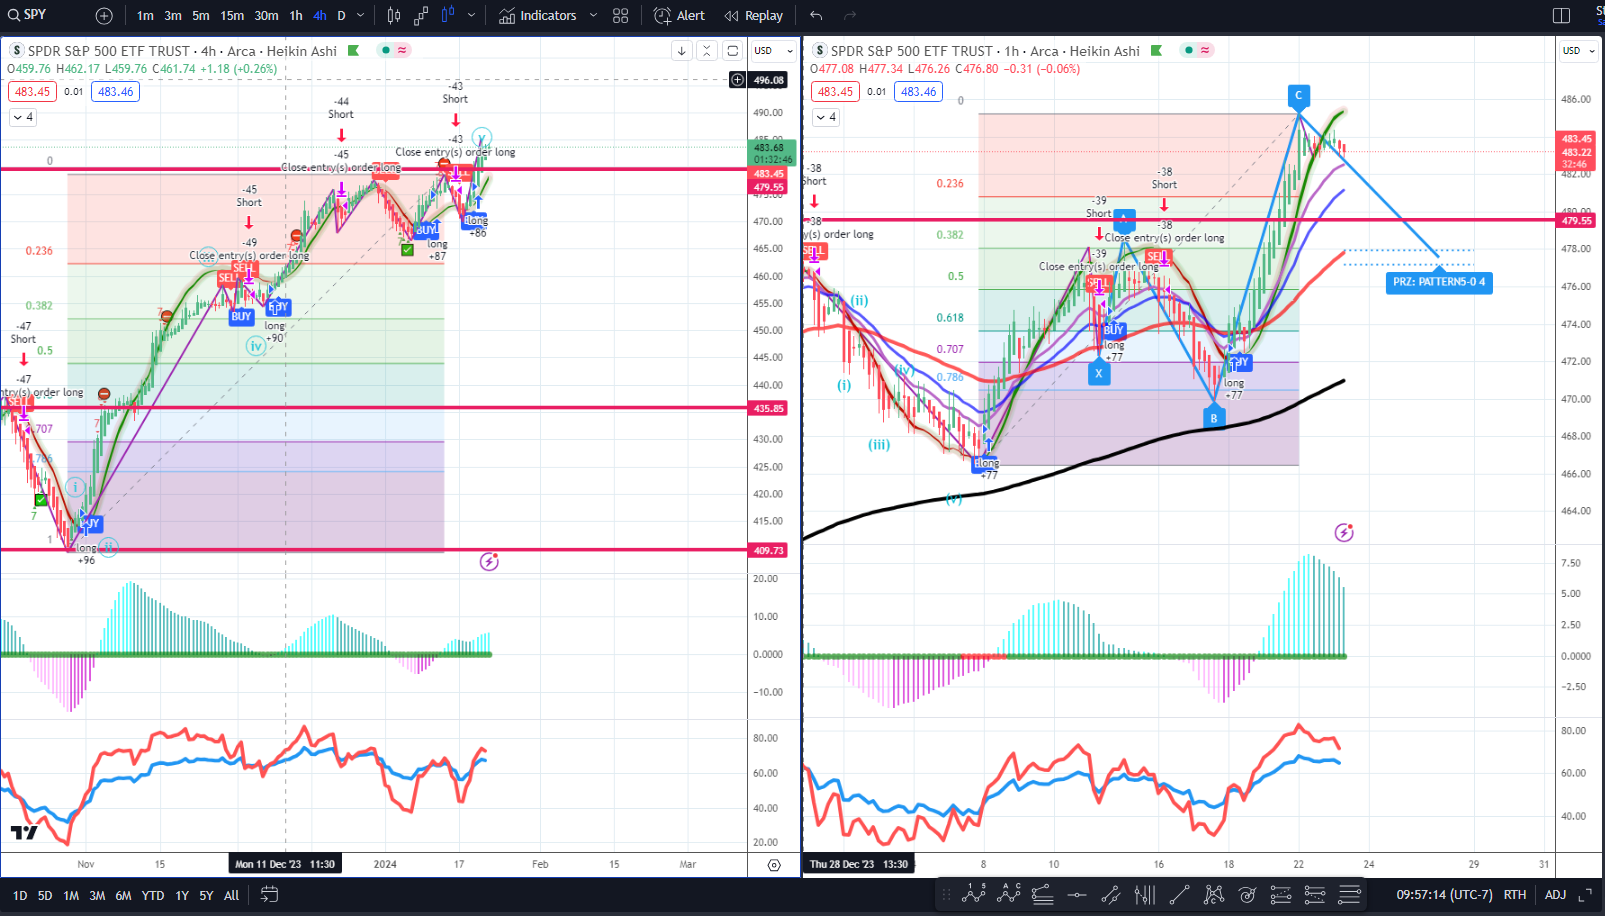Expand the chart style dropdown arrow
The image size is (1605, 916).
[x=471, y=16]
